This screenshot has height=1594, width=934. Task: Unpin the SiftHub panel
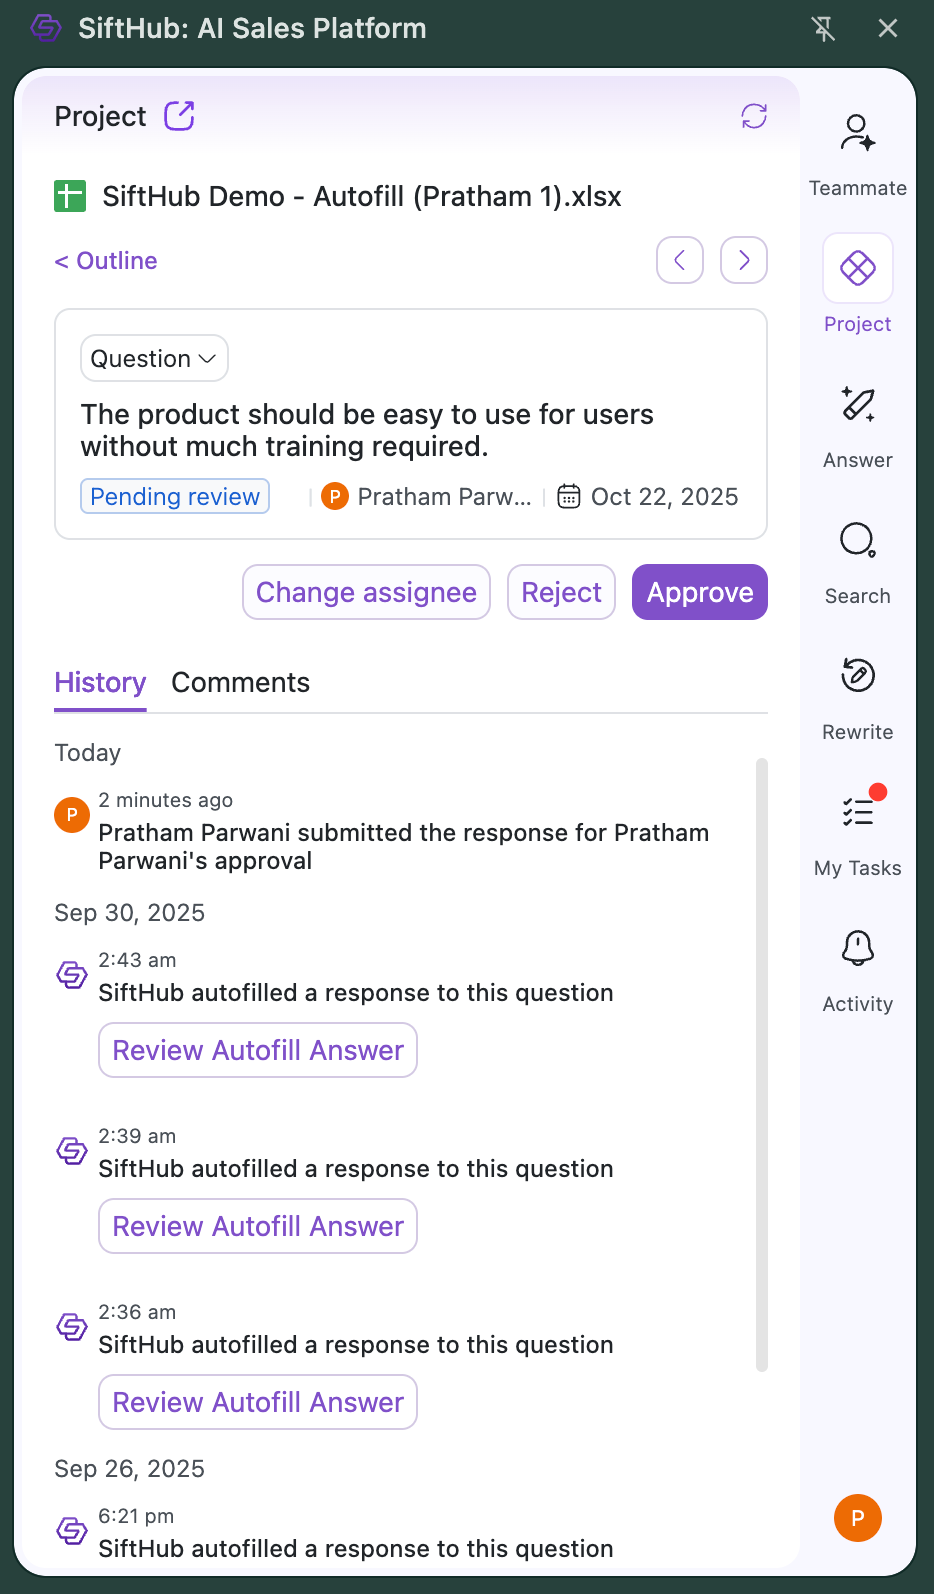[823, 28]
